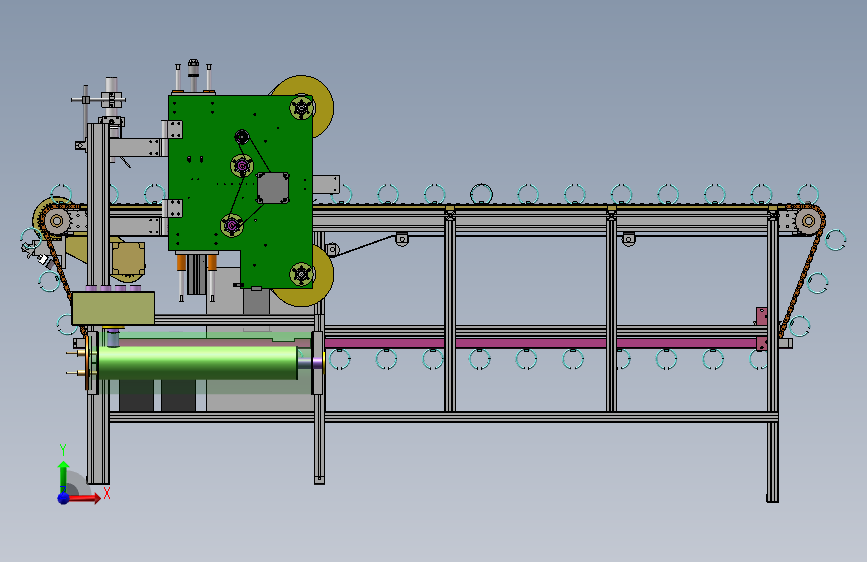
Task: Select the upper purple-centered pulley on plate
Action: [x=242, y=165]
